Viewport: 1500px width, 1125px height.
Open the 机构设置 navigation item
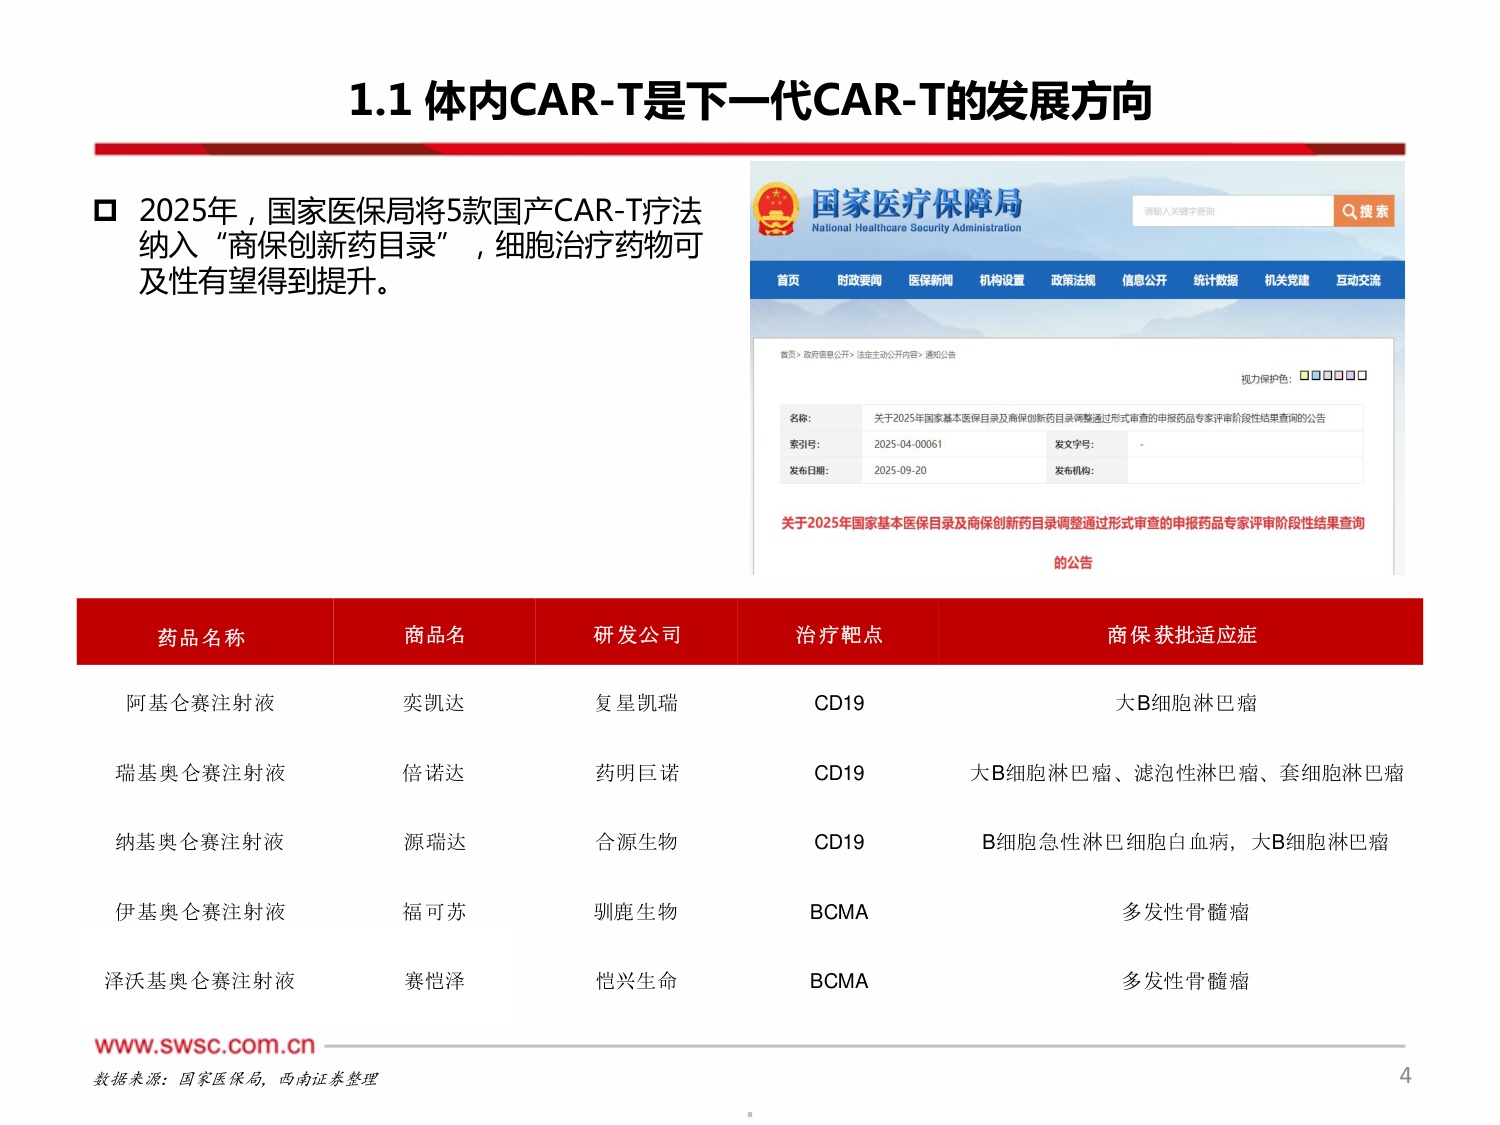[x=1002, y=280]
